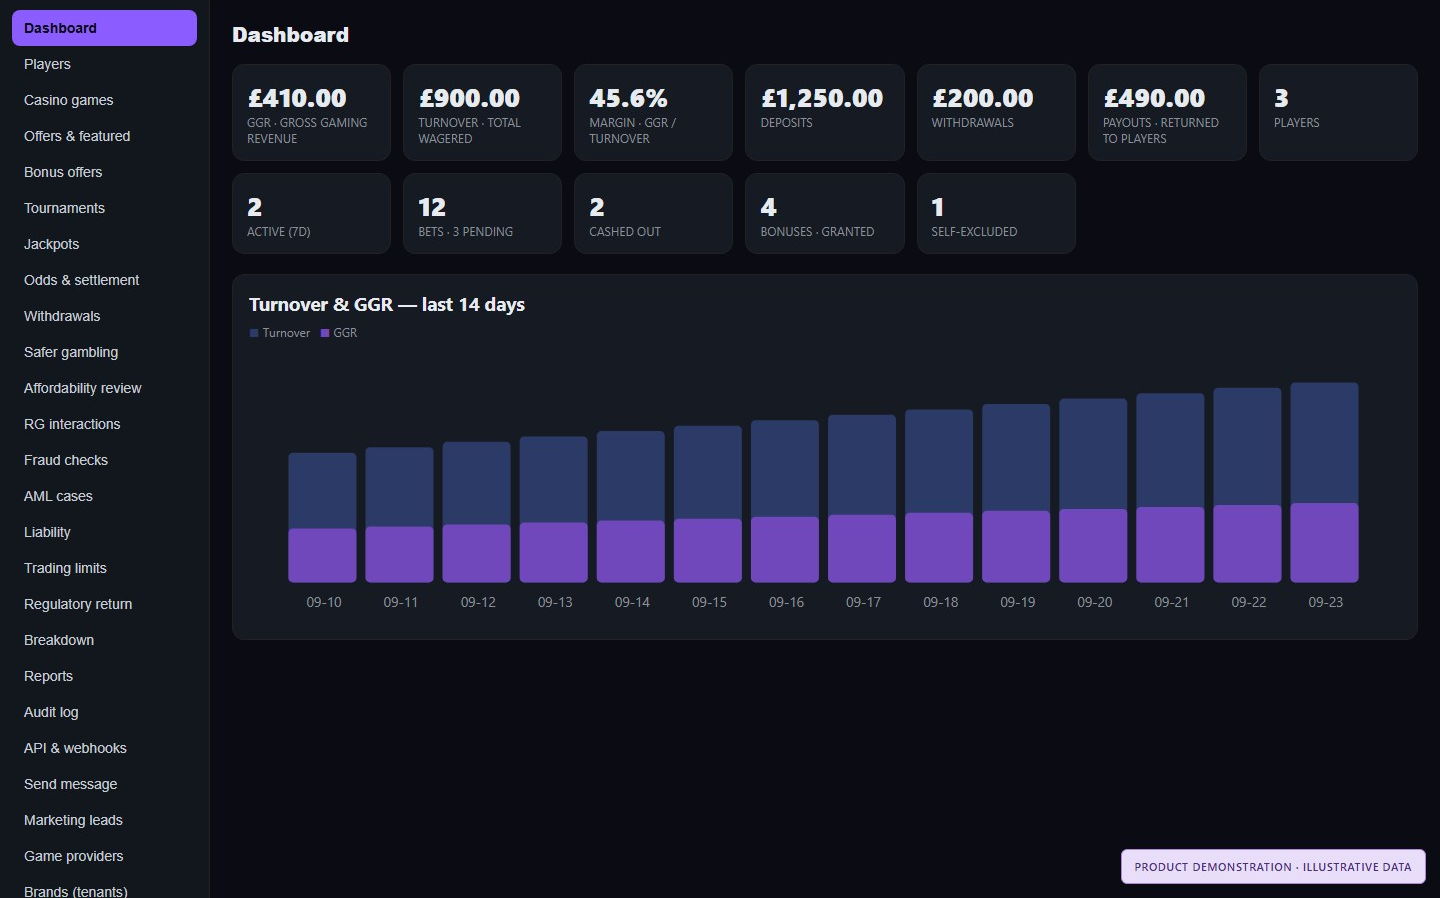Click the 09-10 chart bar
This screenshot has width=1440, height=898.
pos(322,517)
